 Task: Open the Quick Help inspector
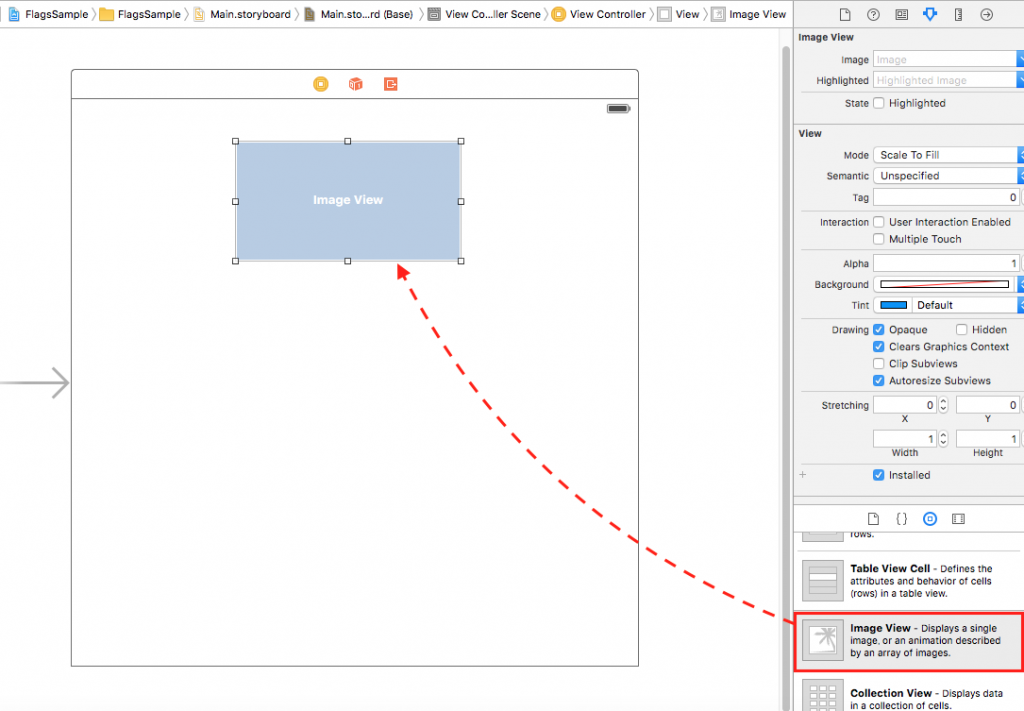point(873,15)
